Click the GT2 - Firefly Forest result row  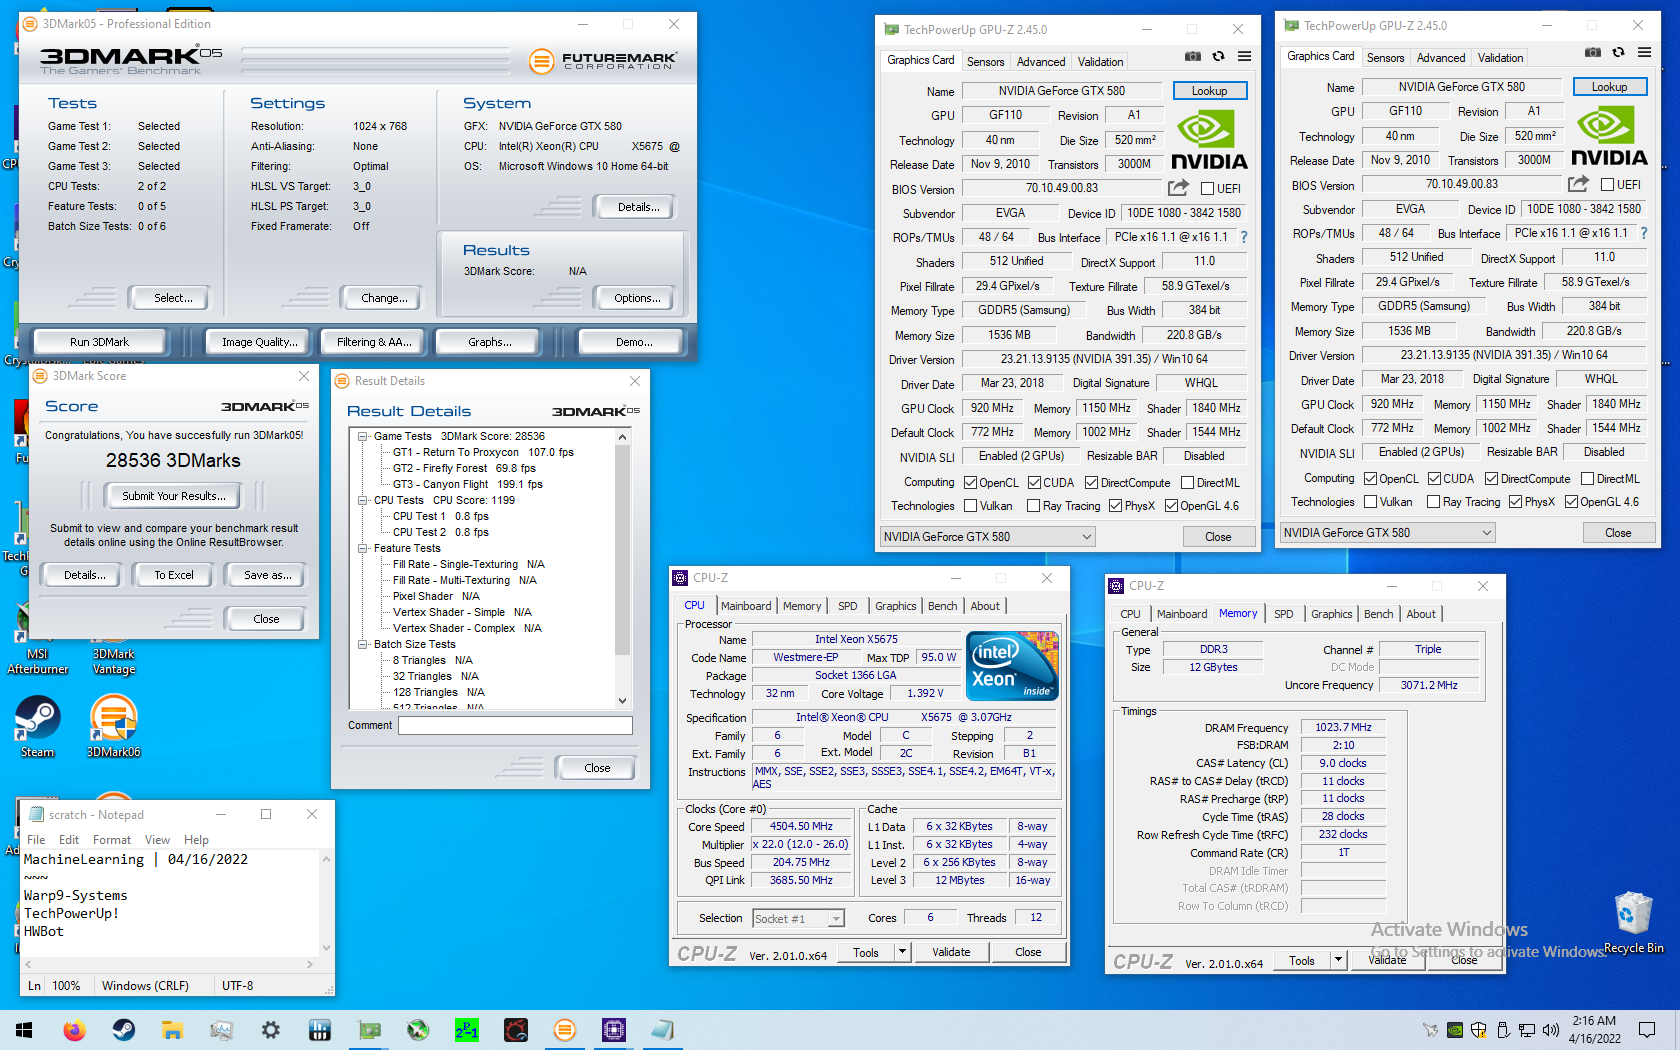[464, 468]
